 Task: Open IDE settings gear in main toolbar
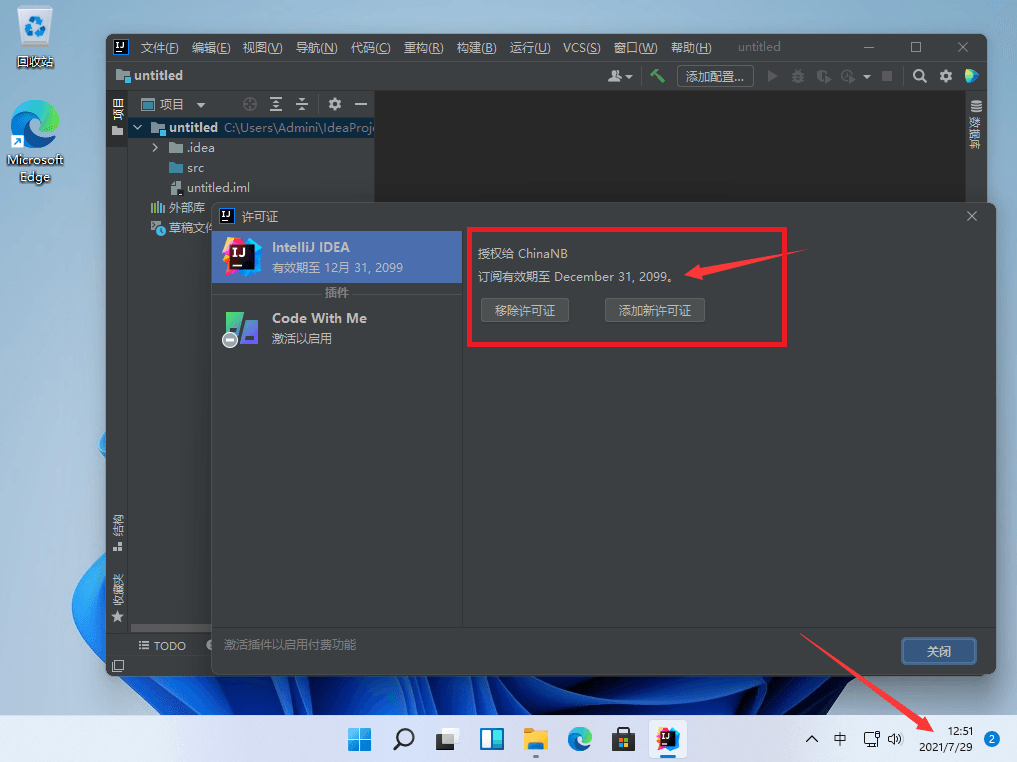point(946,76)
